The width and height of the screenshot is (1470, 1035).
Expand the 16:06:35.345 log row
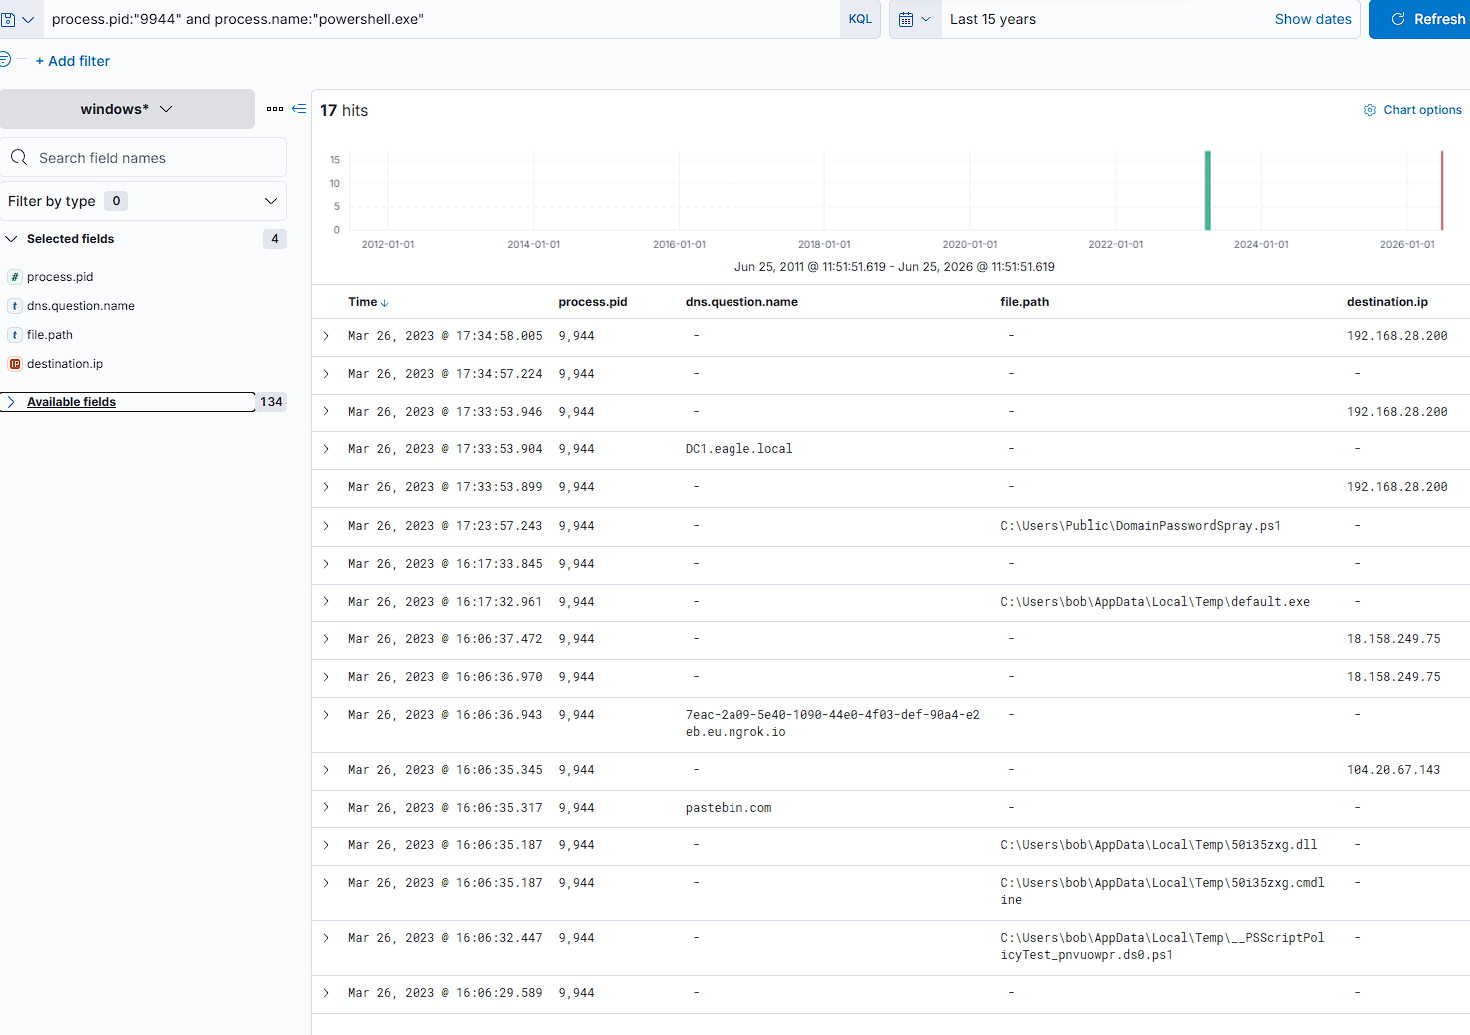[x=326, y=770]
